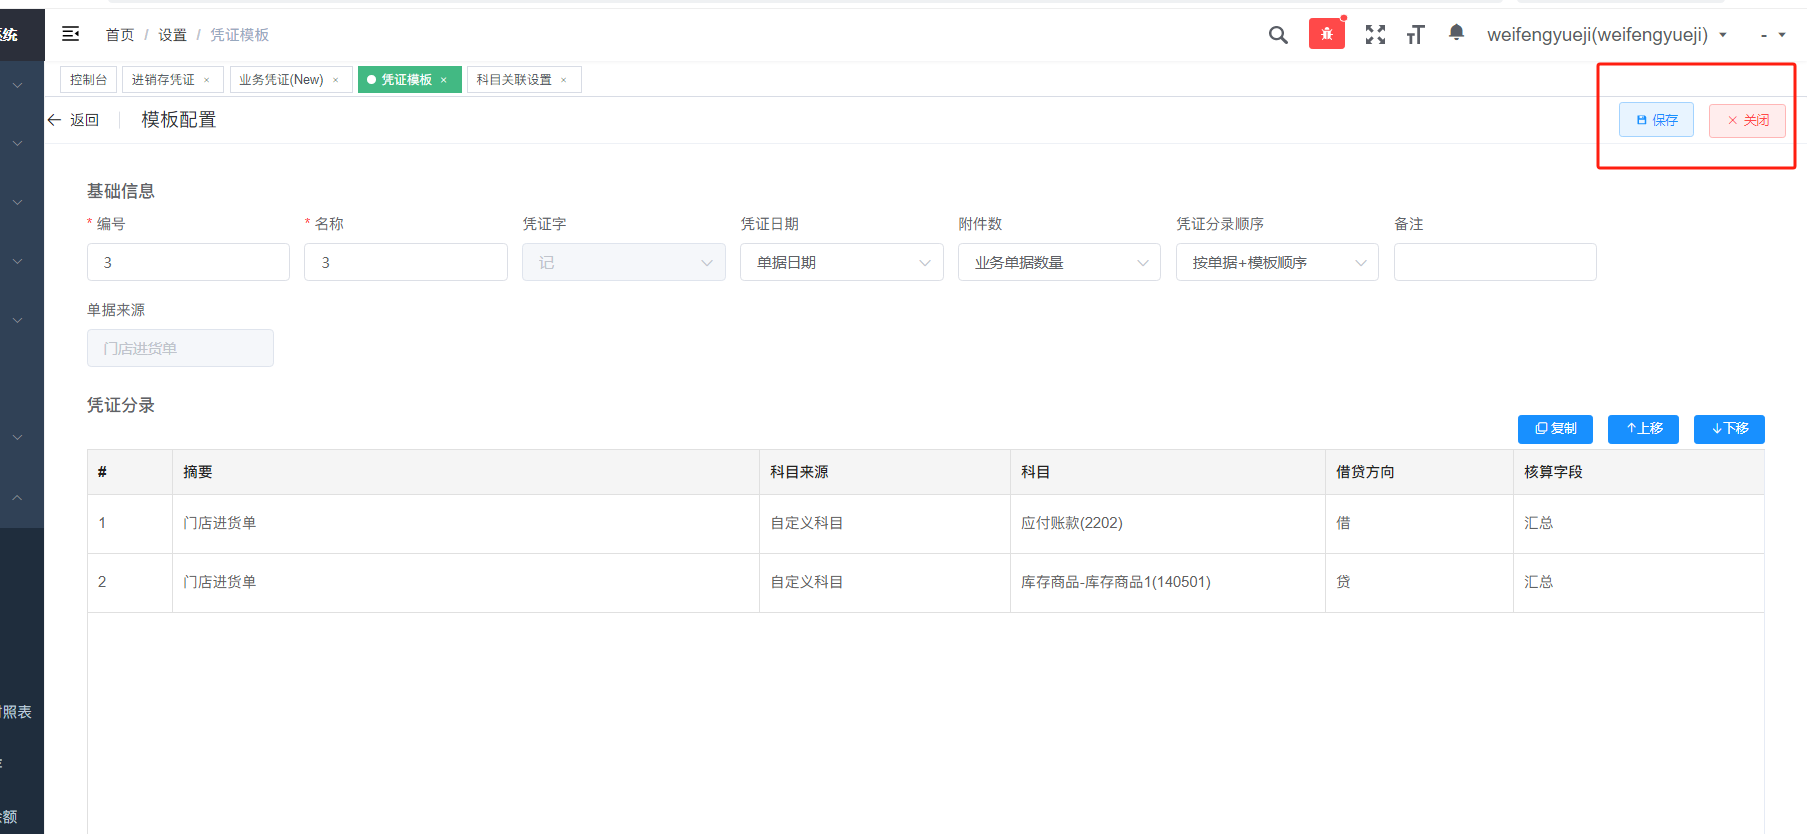Click the 上移 move up button
This screenshot has width=1807, height=834.
pyautogui.click(x=1643, y=429)
